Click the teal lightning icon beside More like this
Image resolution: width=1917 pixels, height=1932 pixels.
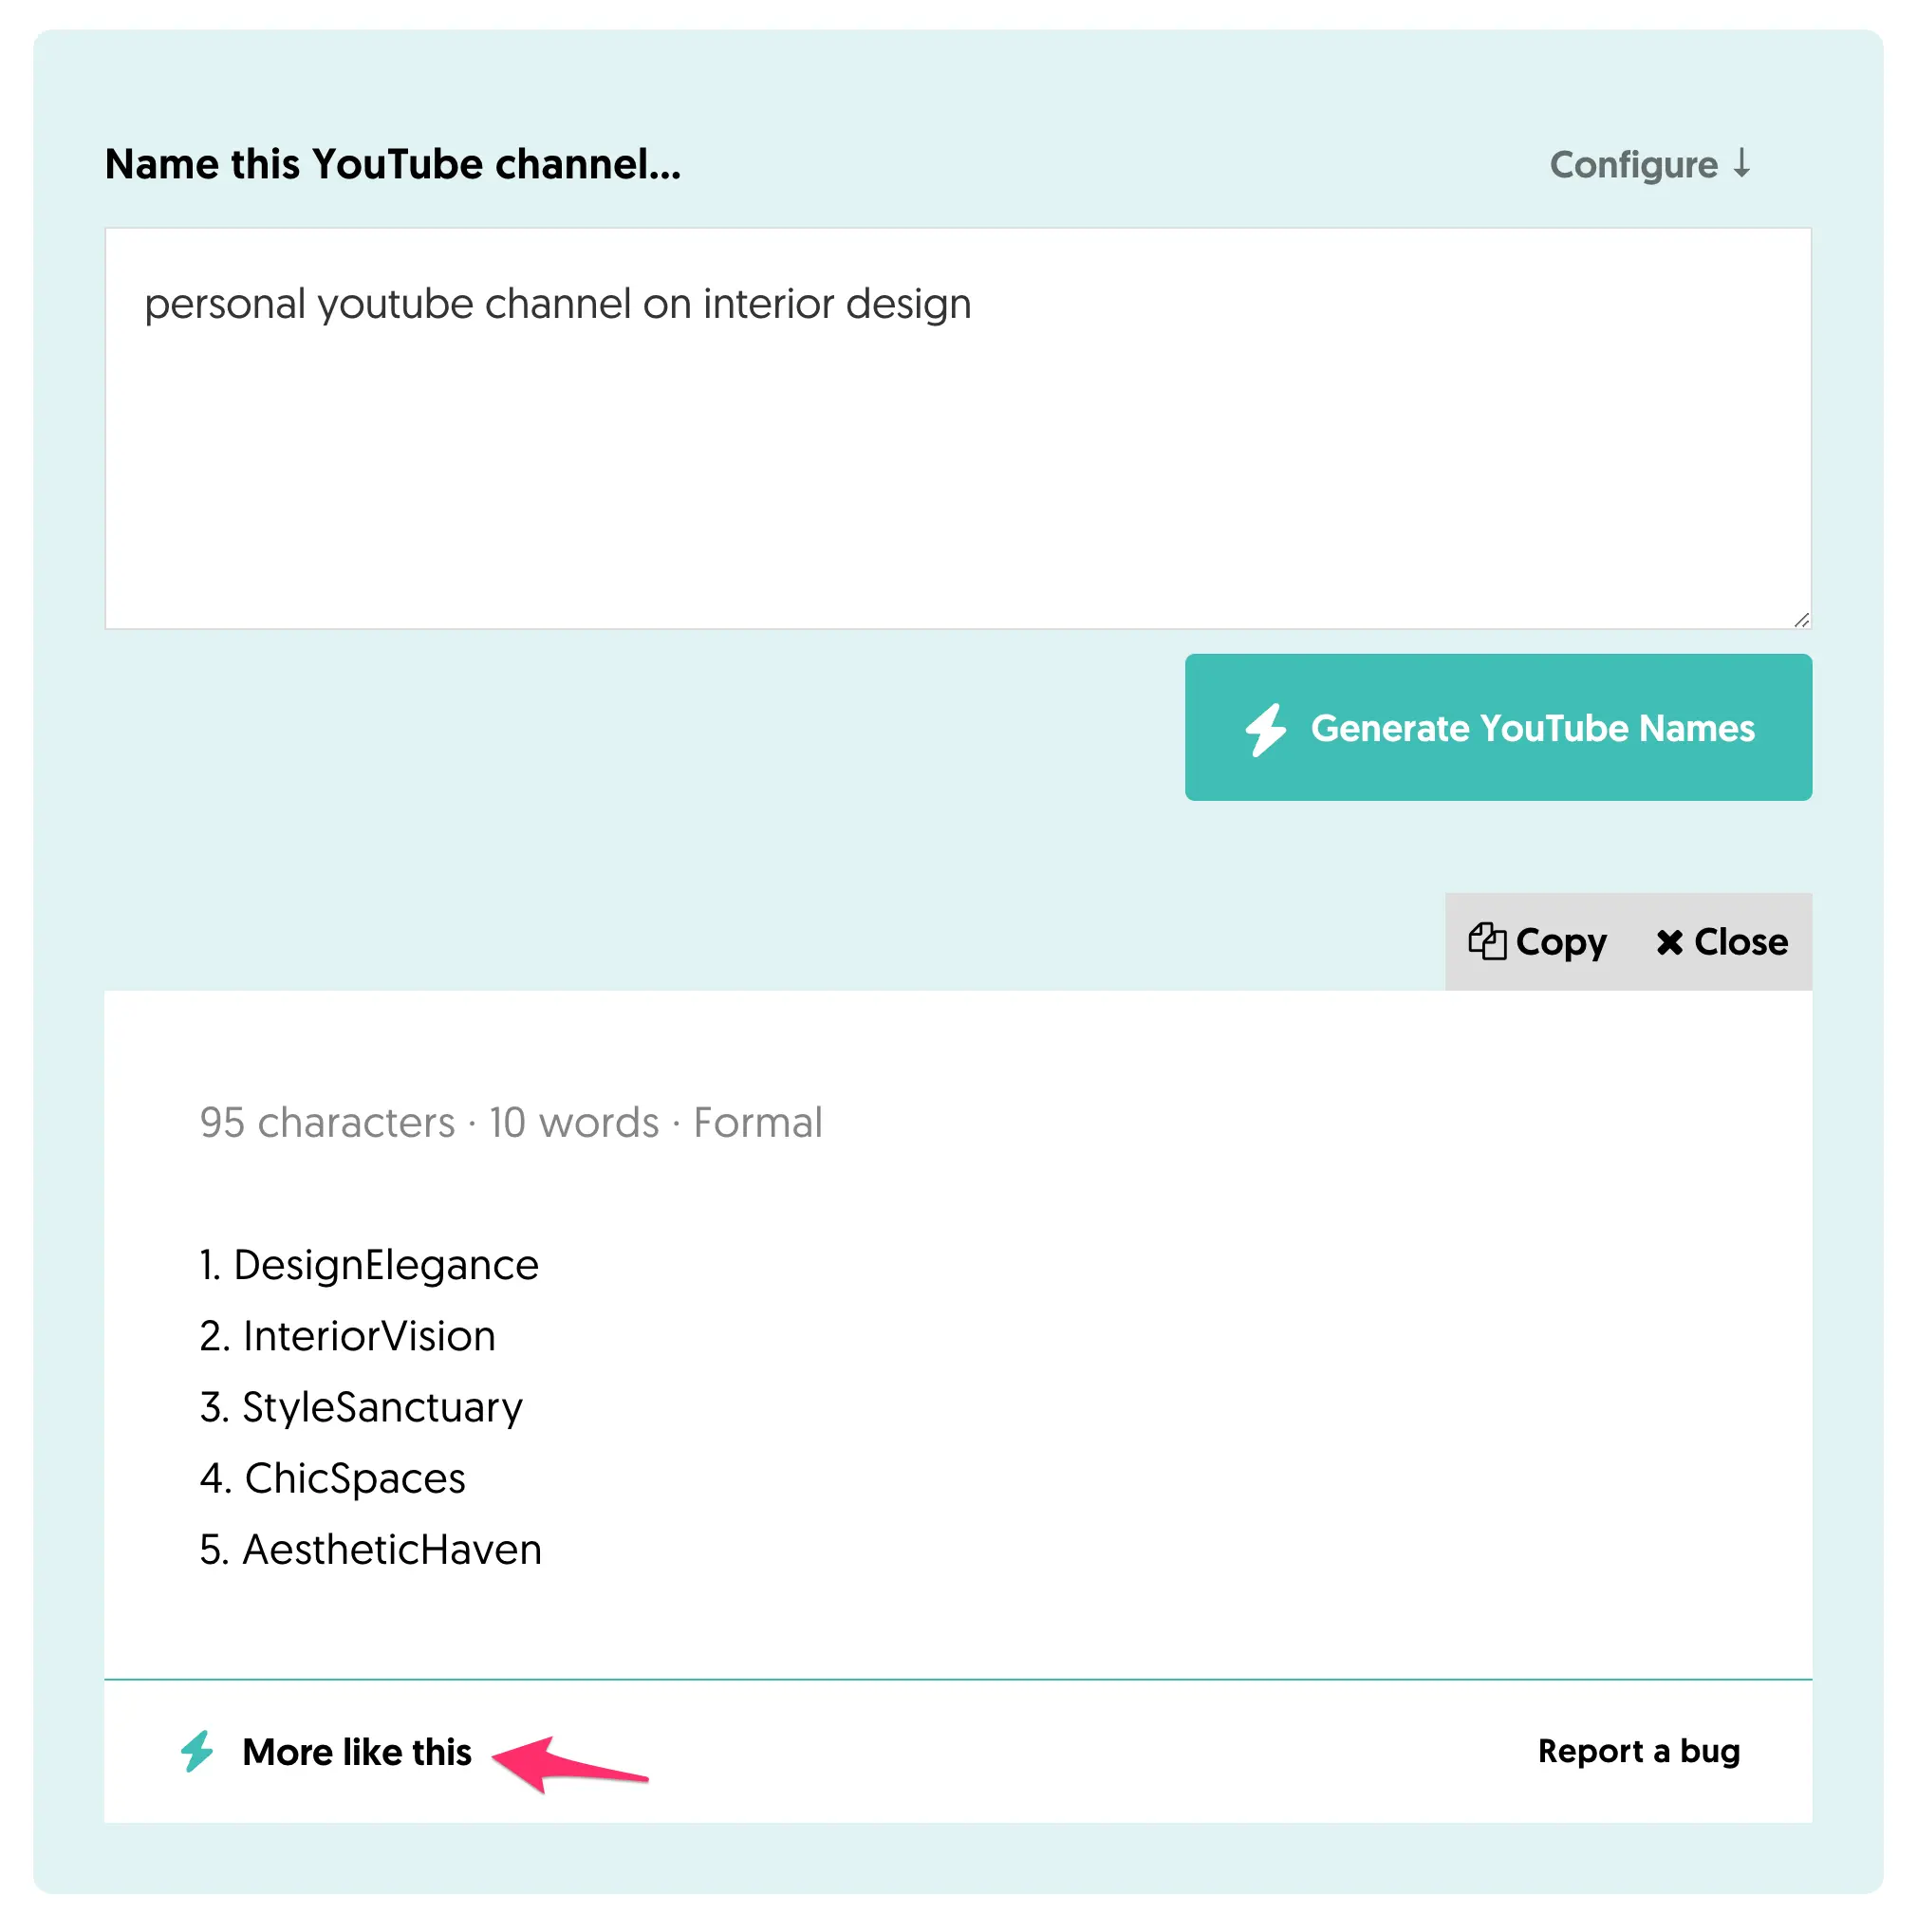click(197, 1752)
